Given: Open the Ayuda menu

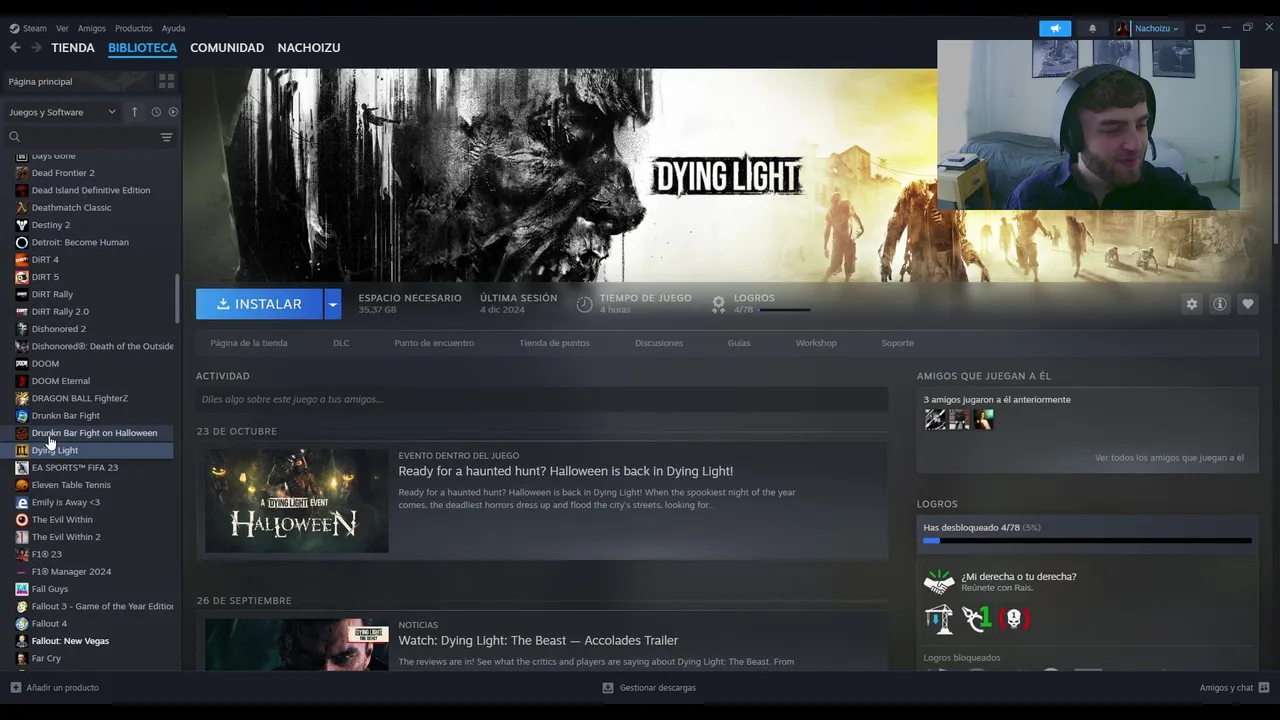Looking at the screenshot, I should tap(173, 28).
